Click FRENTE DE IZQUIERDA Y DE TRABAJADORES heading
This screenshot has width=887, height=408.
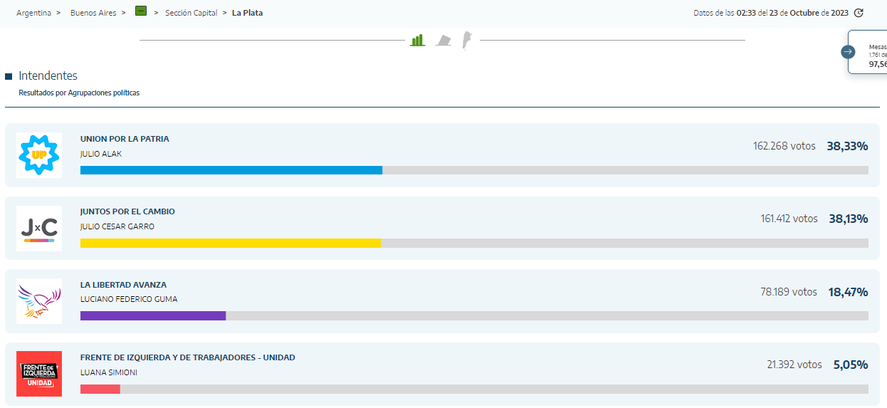[x=188, y=358]
